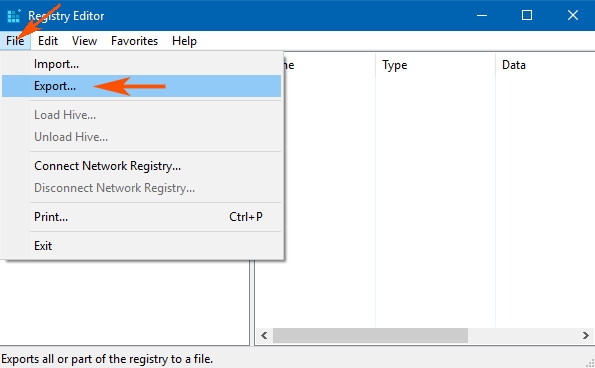
Task: Choose Exit from the File menu
Action: click(141, 246)
